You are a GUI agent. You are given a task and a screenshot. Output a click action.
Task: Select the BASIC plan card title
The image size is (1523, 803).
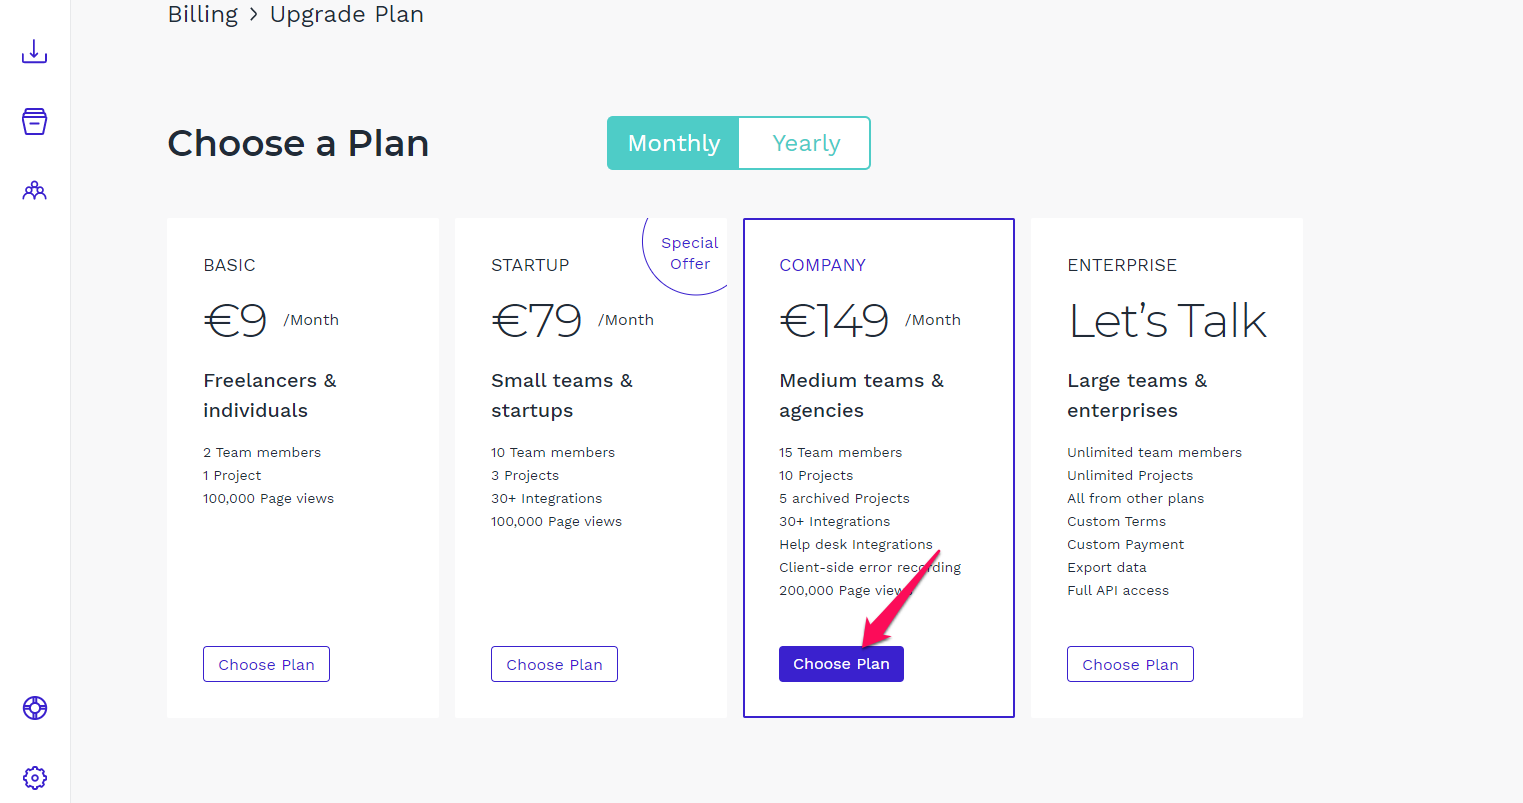point(229,265)
